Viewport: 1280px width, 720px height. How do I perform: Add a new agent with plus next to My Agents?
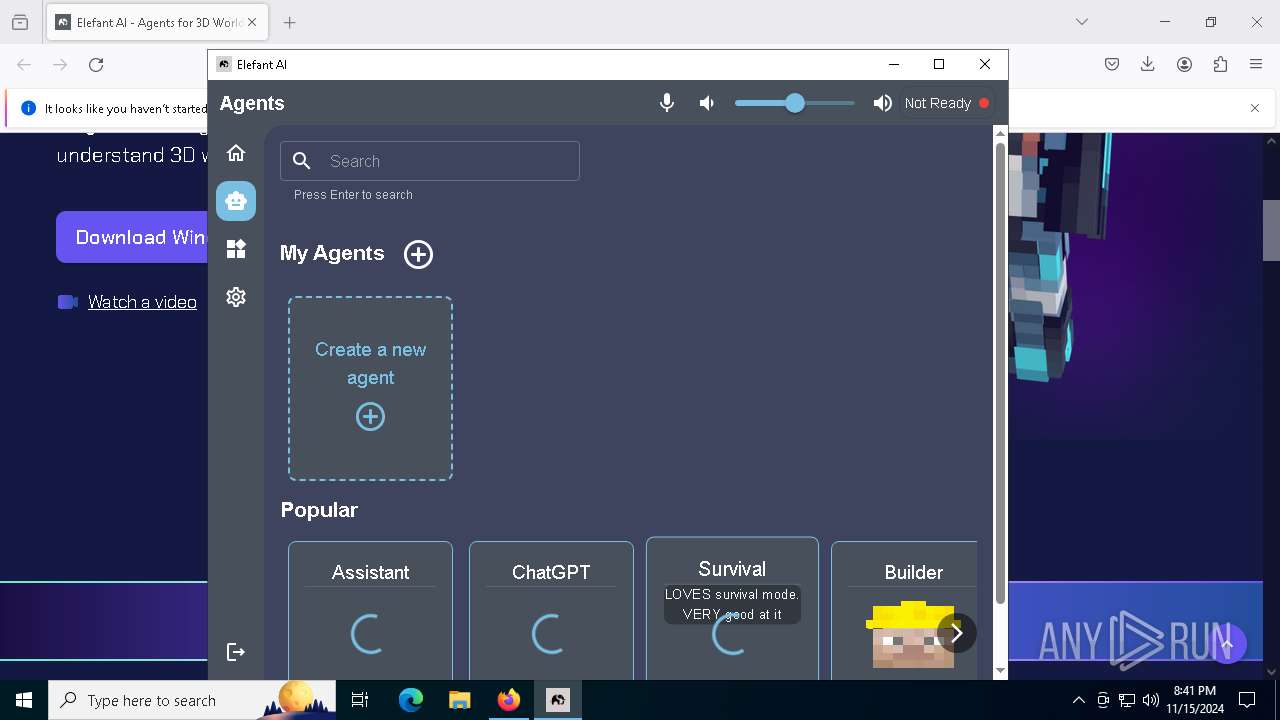[418, 254]
